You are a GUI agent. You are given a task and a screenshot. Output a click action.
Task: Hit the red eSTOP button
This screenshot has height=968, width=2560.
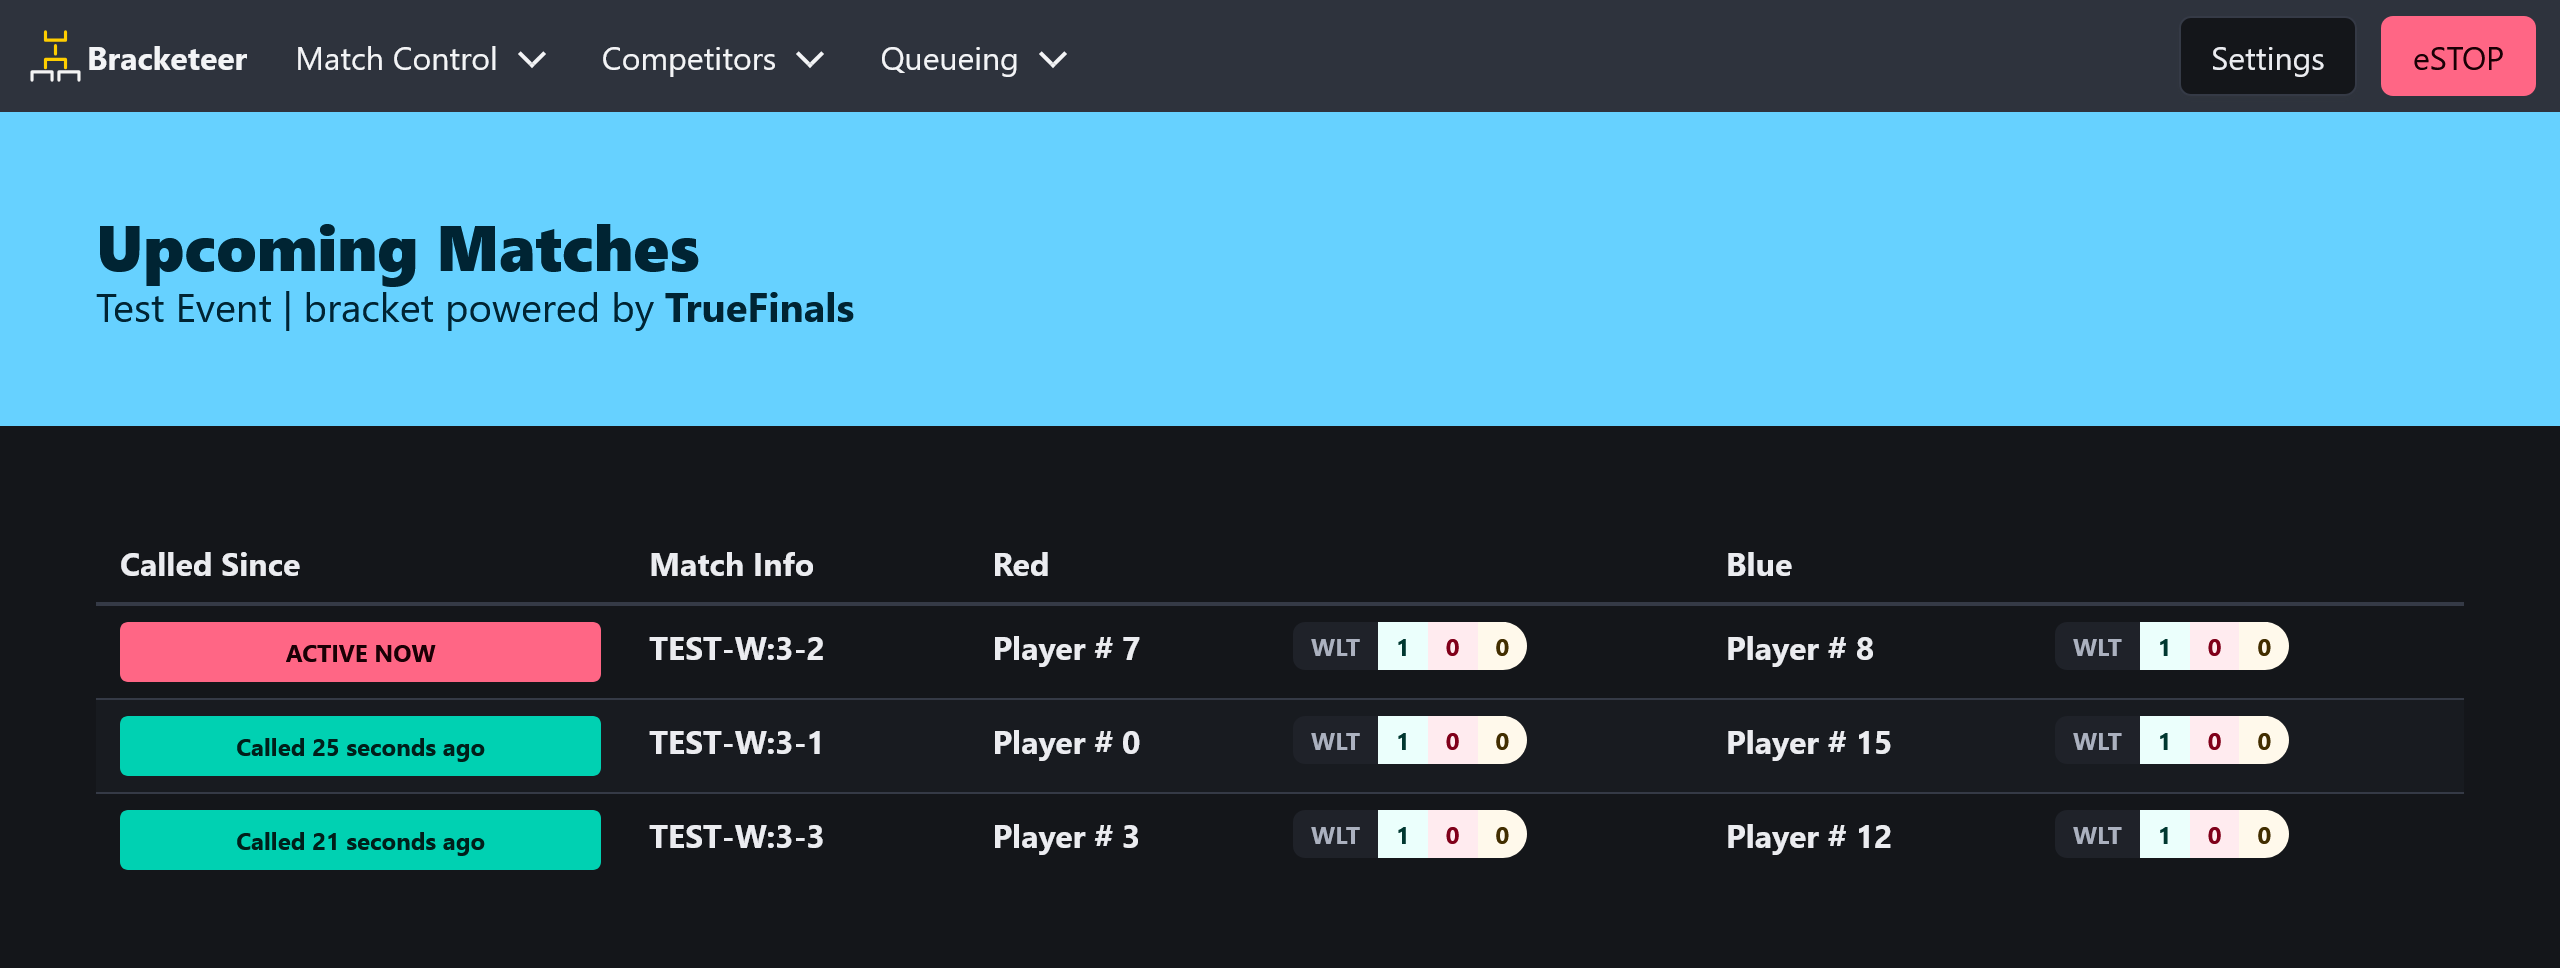click(x=2458, y=57)
